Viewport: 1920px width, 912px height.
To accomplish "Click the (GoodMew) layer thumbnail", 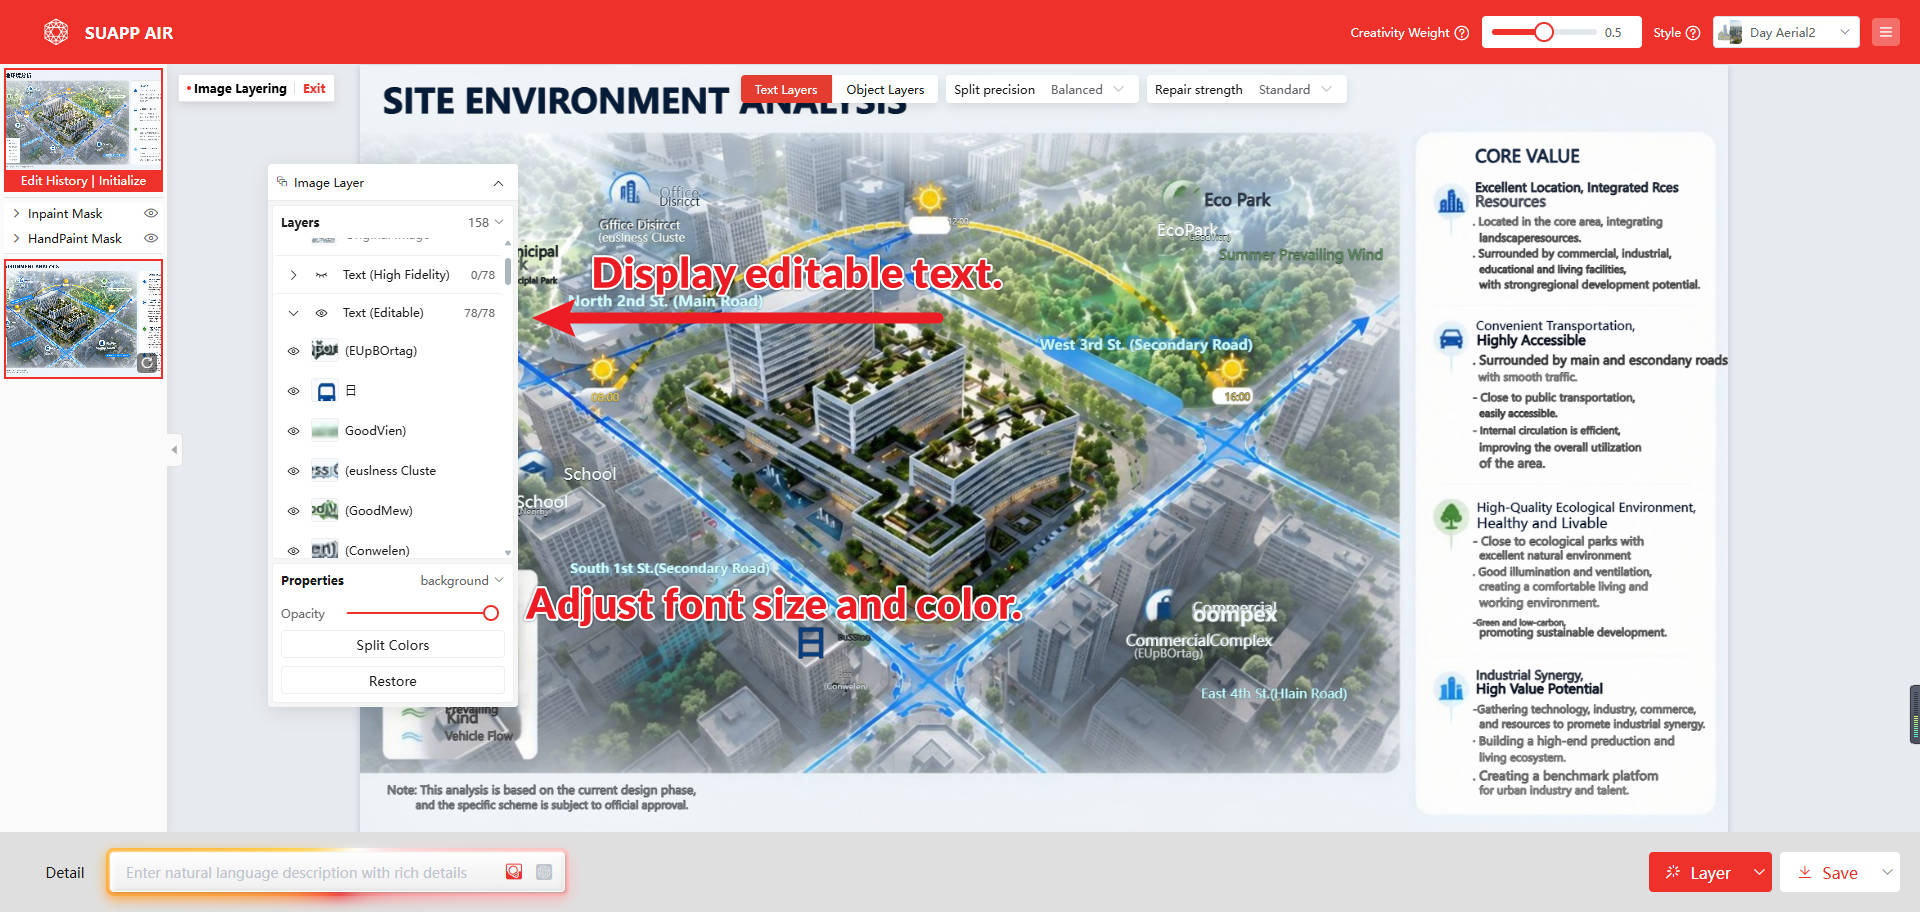I will point(325,510).
